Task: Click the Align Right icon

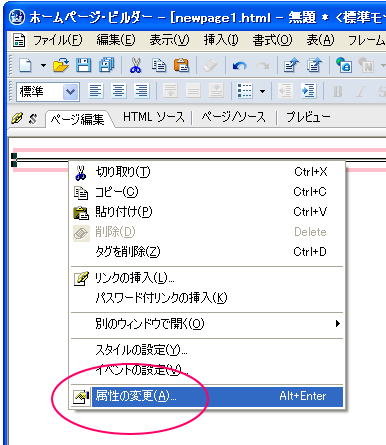Action: coord(142,91)
